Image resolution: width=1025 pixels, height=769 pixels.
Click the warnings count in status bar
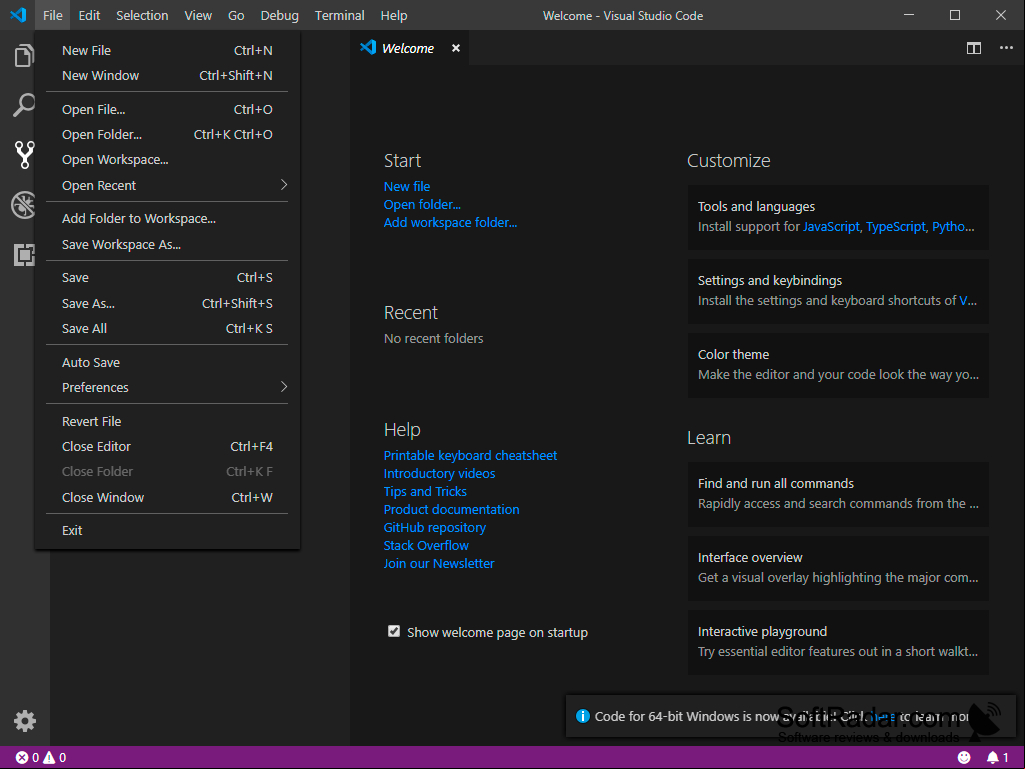pyautogui.click(x=55, y=757)
